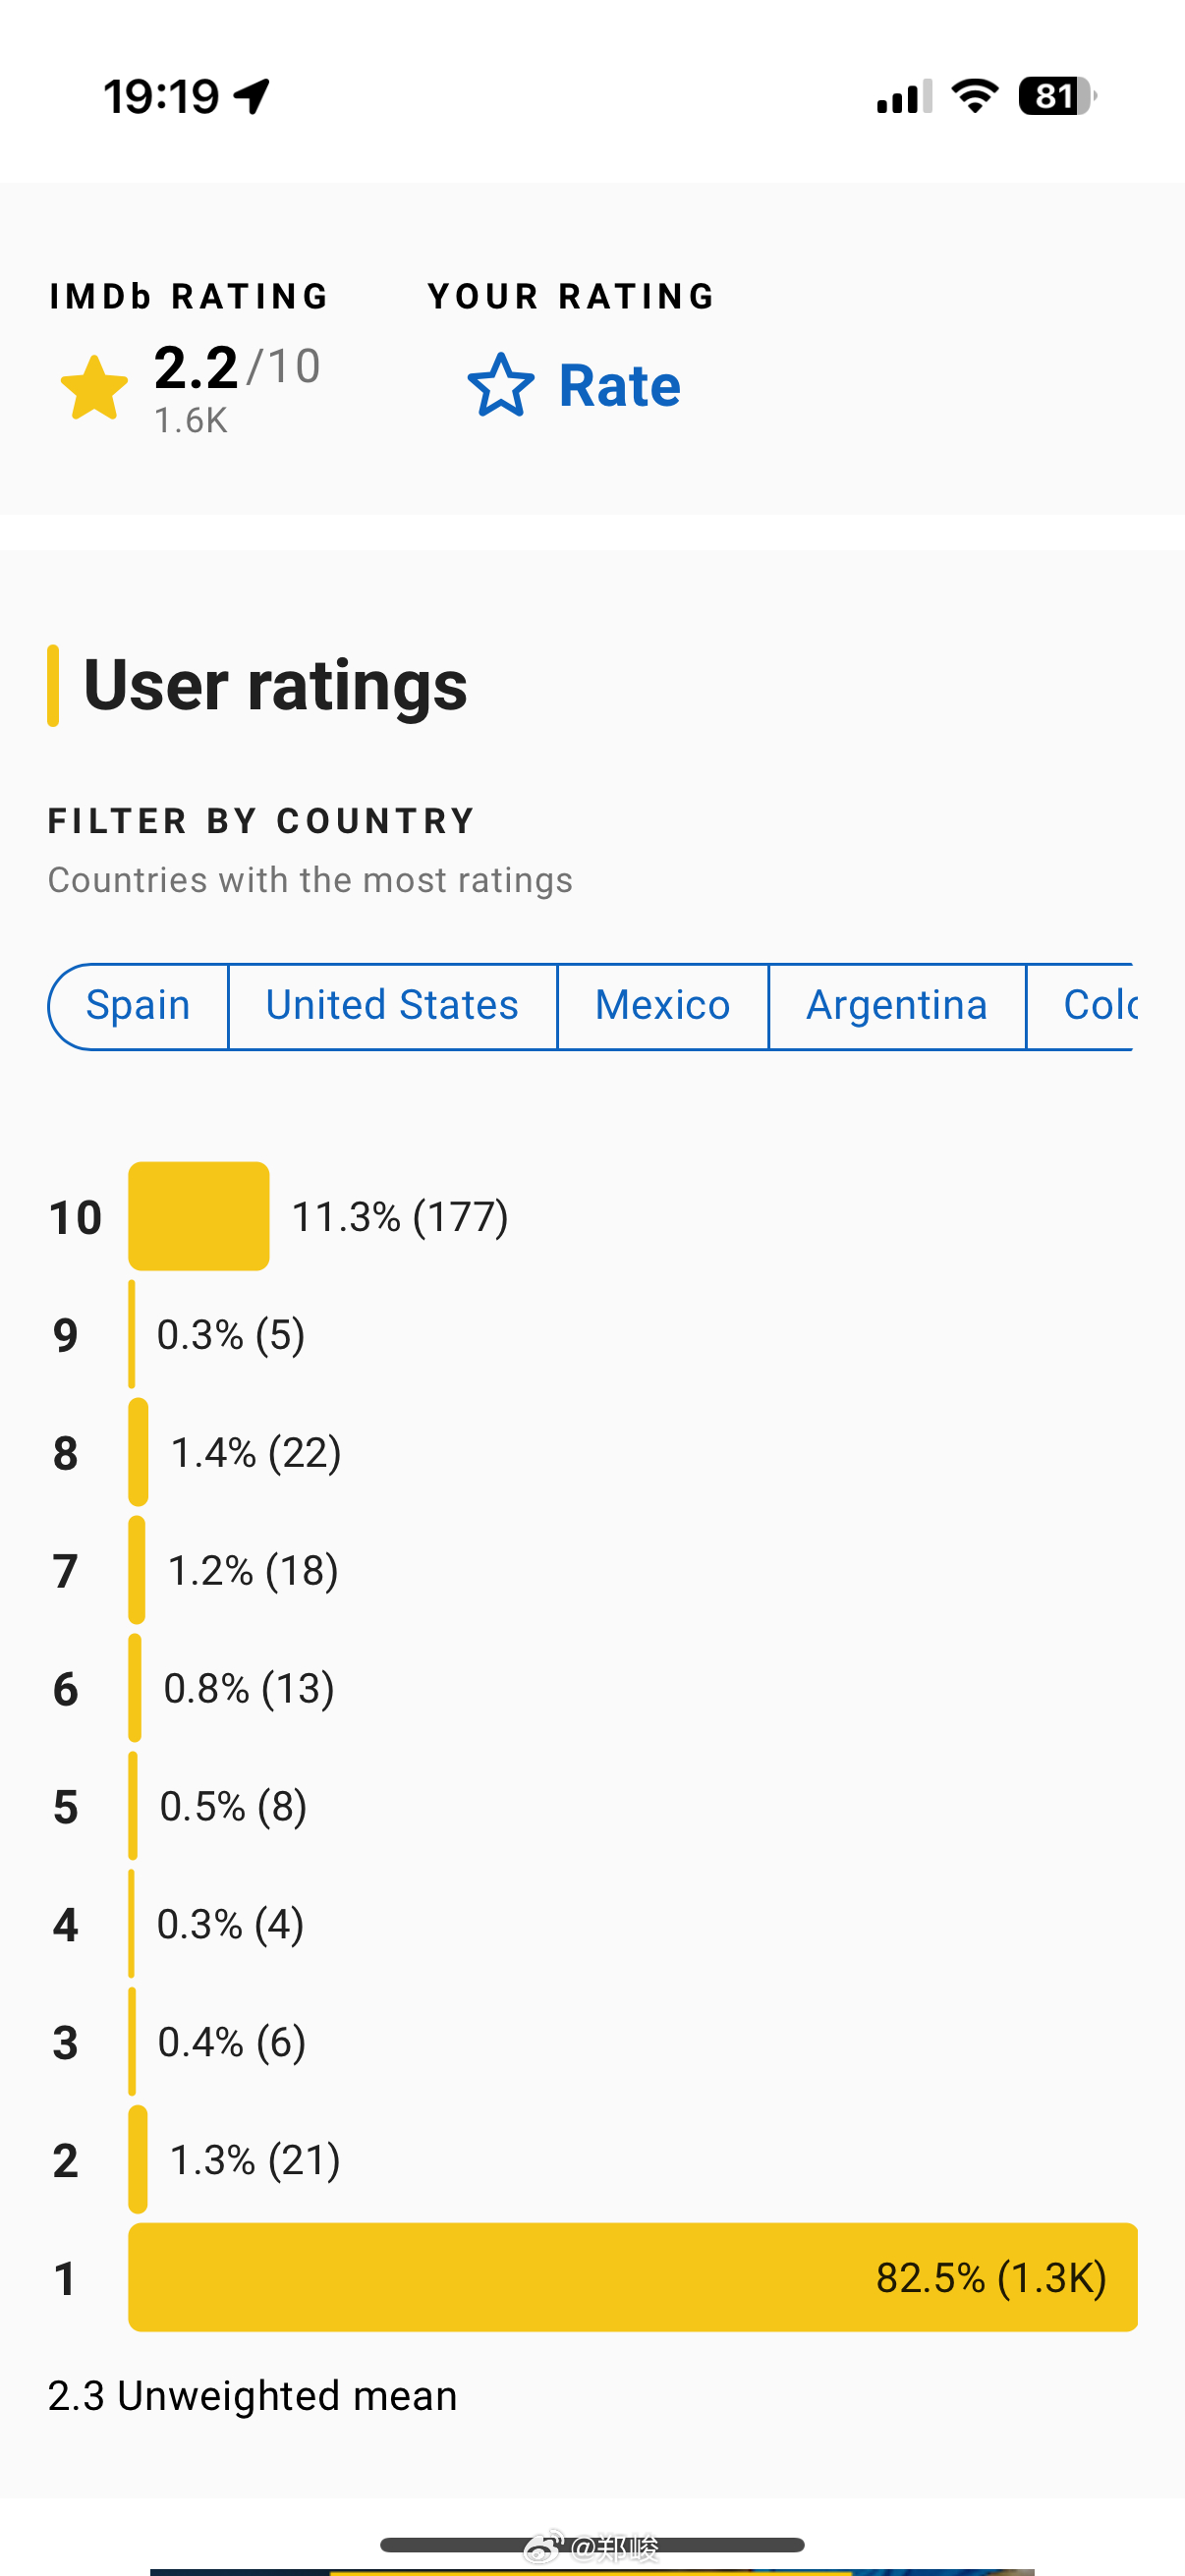
Task: Tap the Rate link text
Action: point(619,386)
